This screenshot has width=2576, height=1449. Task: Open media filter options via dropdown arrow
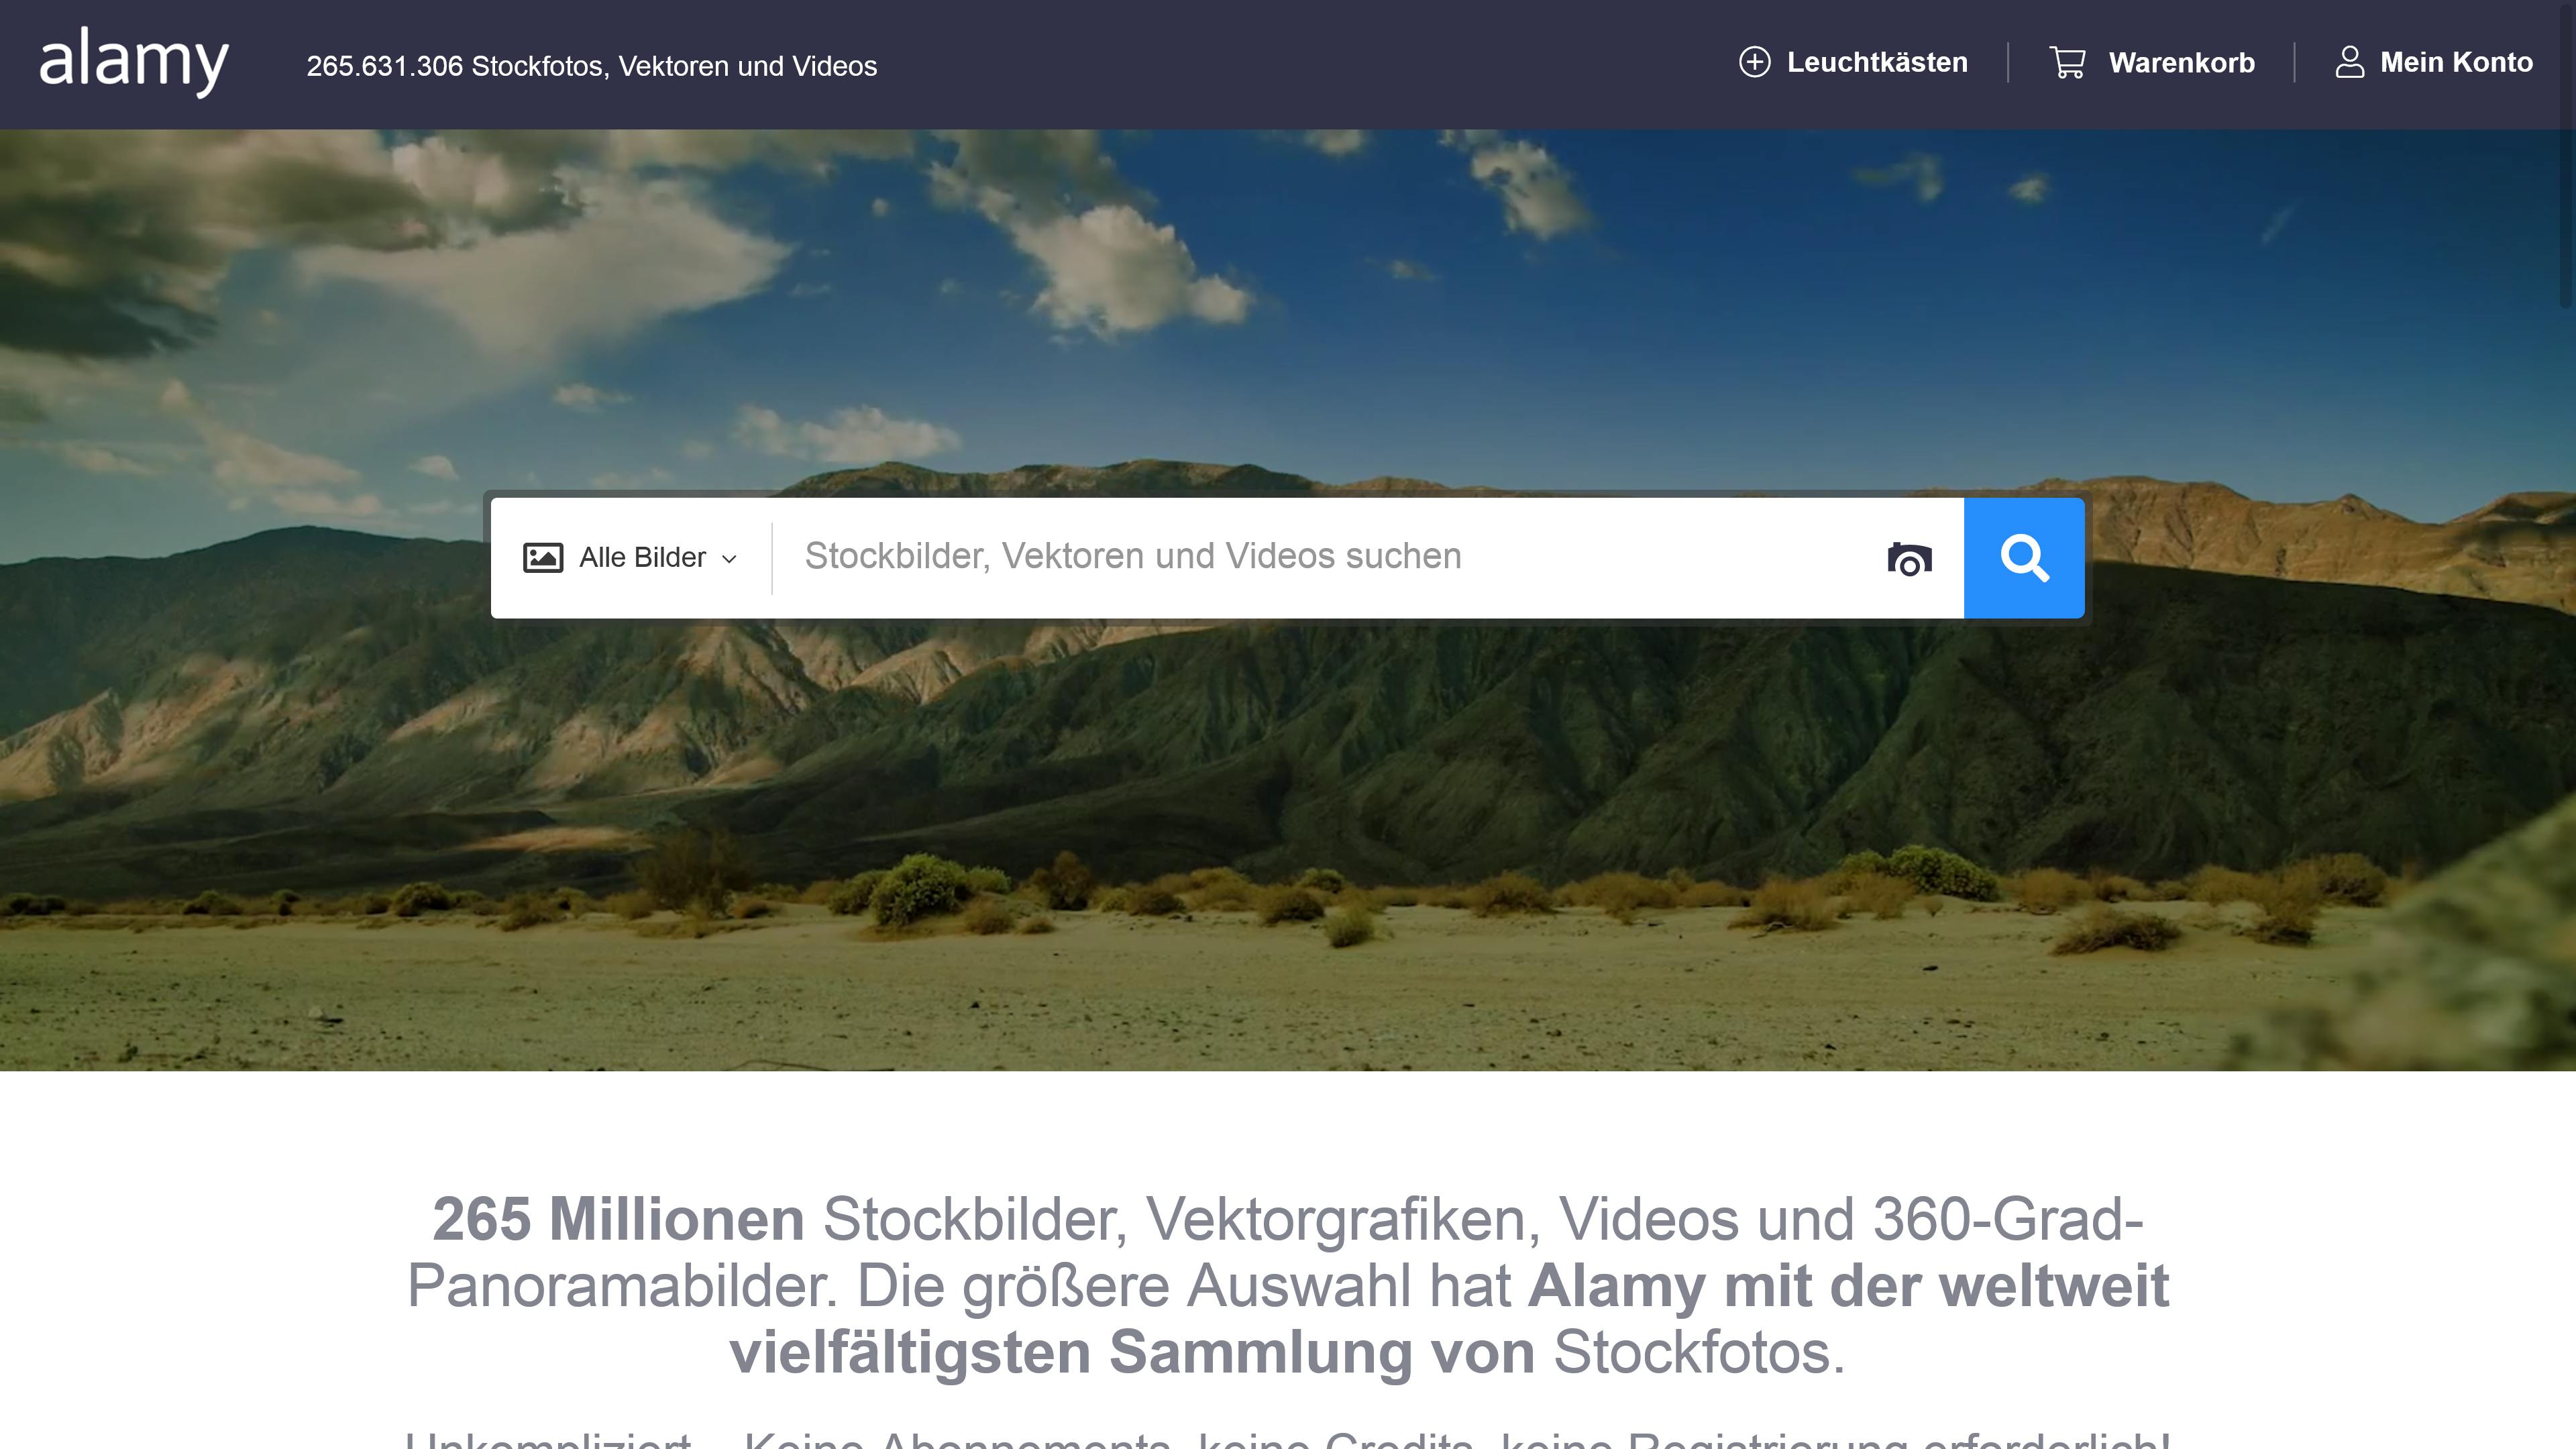pyautogui.click(x=729, y=558)
